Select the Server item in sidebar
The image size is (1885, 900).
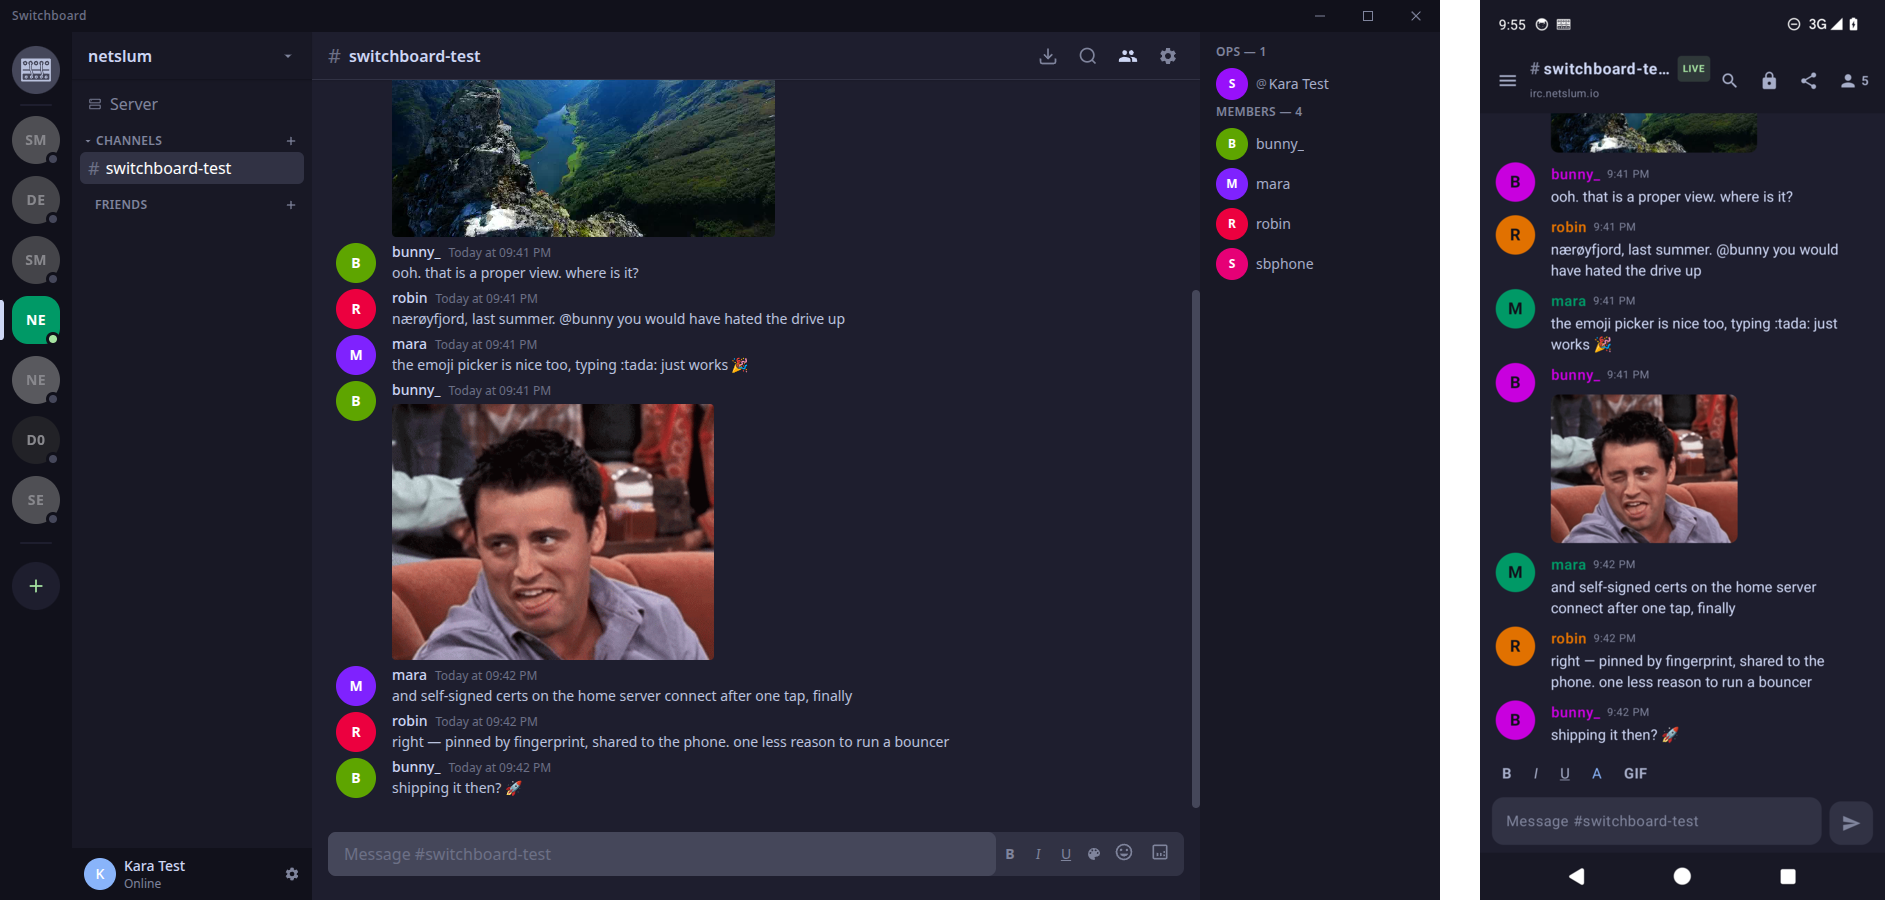click(192, 104)
